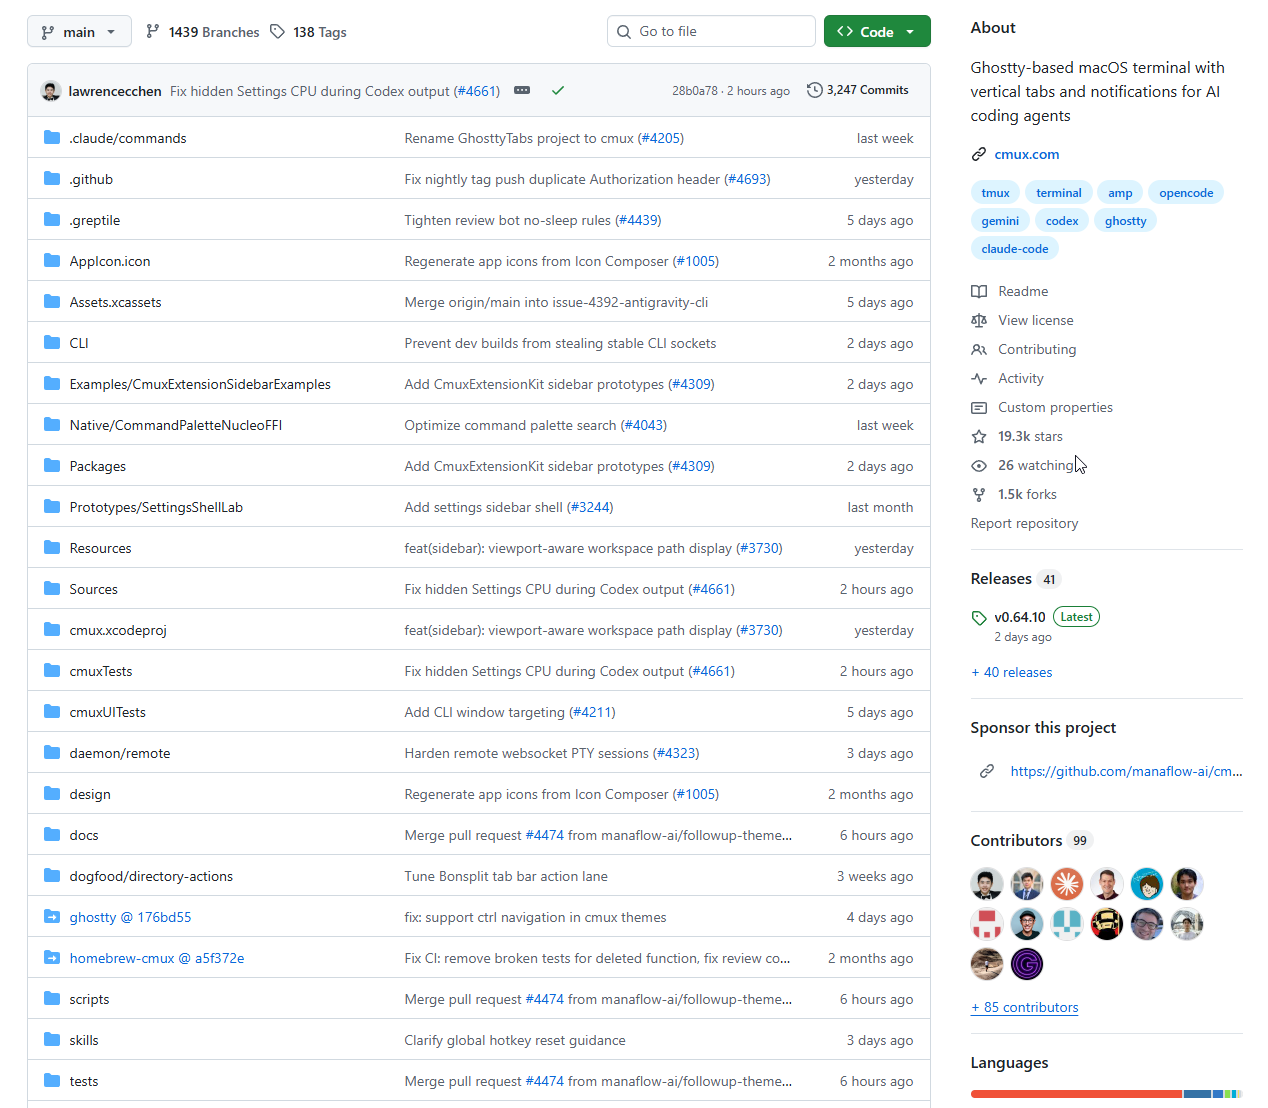Screen dimensions: 1268x1108
Task: Open pull request #4205 link
Action: (661, 138)
